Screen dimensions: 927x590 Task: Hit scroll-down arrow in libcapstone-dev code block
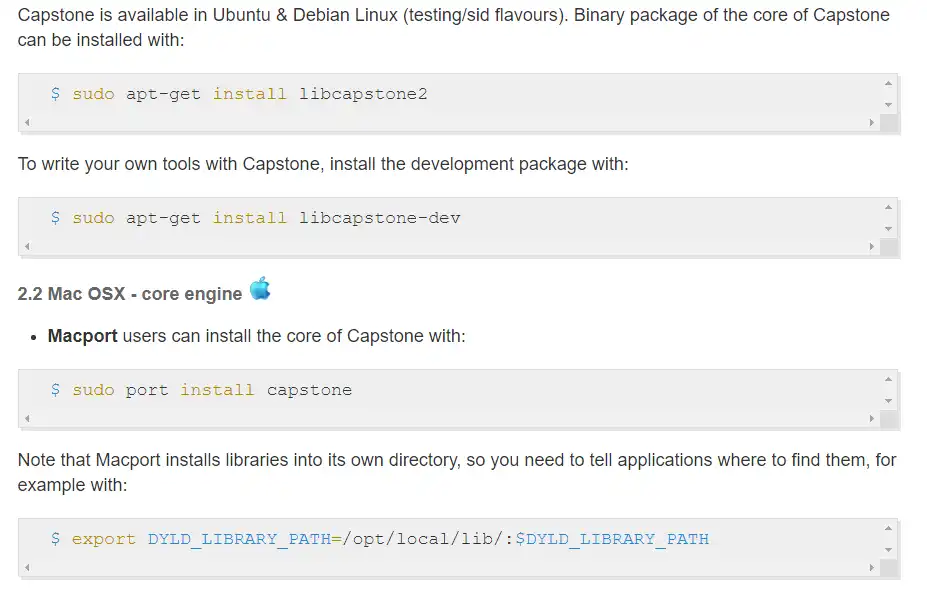(888, 229)
